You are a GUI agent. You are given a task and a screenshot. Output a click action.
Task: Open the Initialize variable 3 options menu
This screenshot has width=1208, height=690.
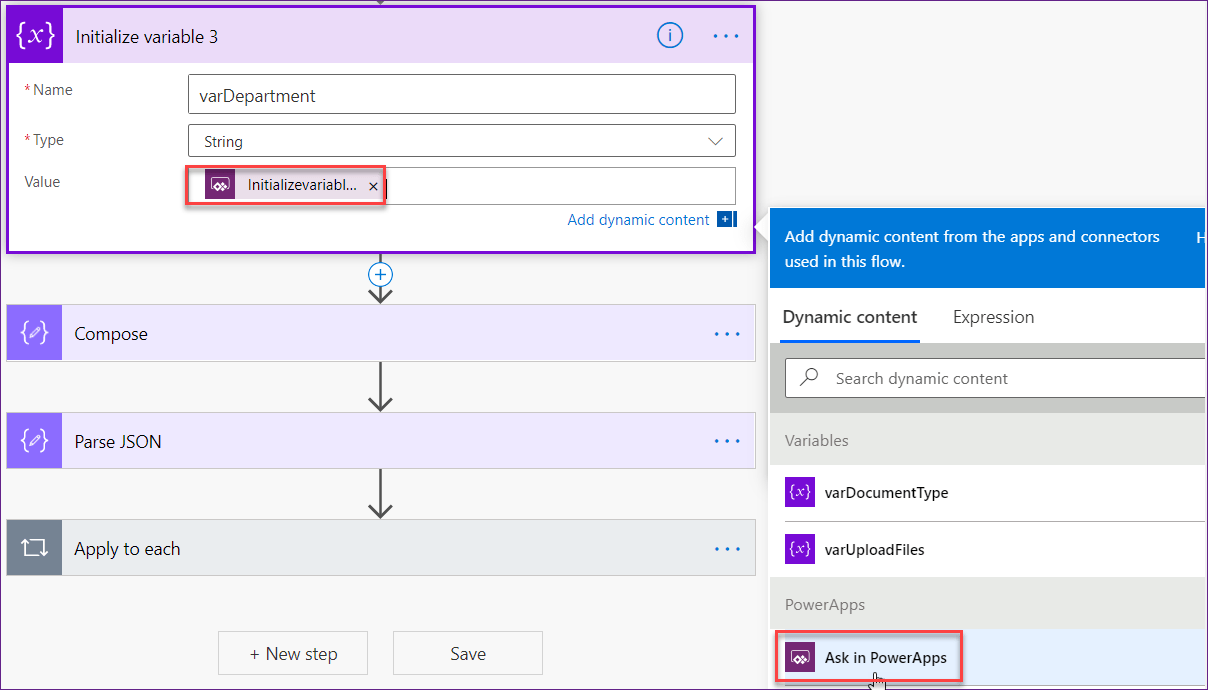point(726,35)
